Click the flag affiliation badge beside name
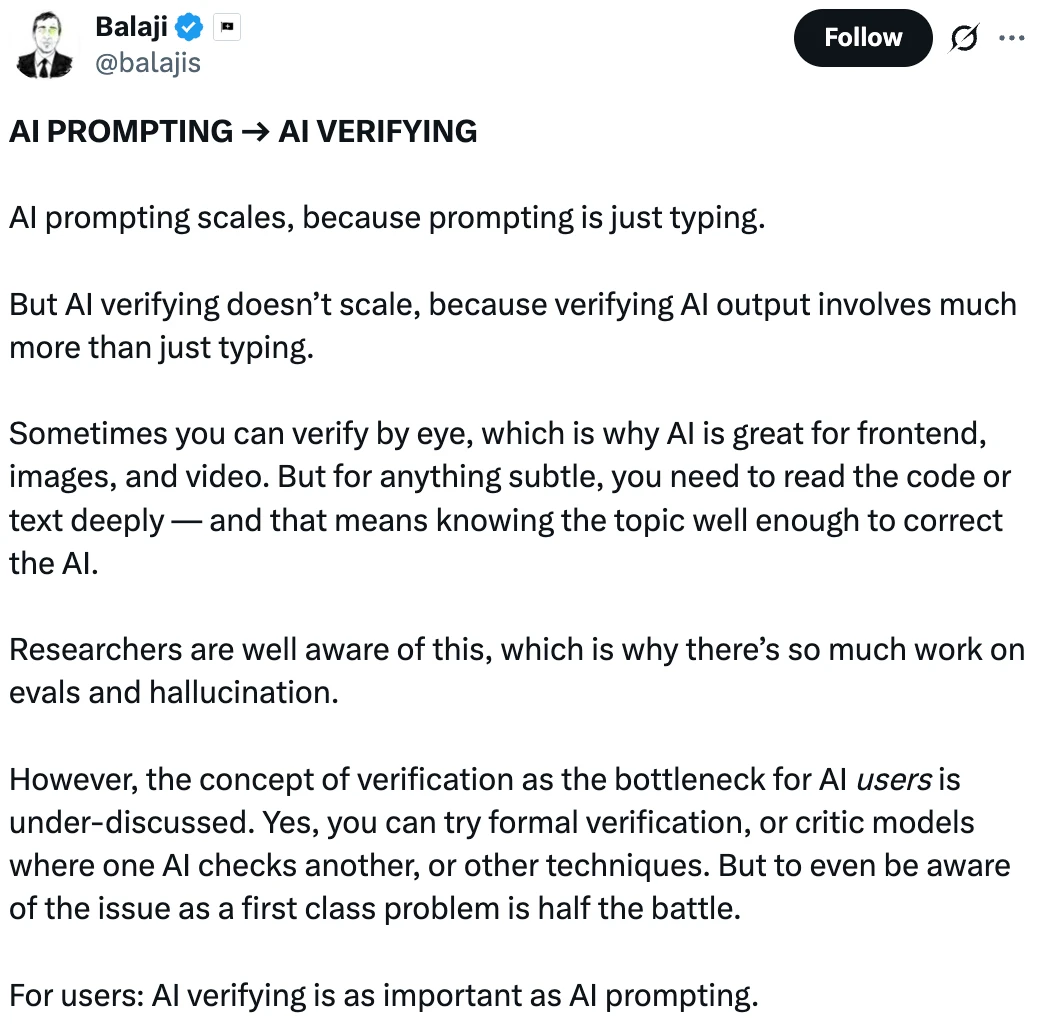Image resolution: width=1044 pixels, height=1024 pixels. pyautogui.click(x=227, y=27)
